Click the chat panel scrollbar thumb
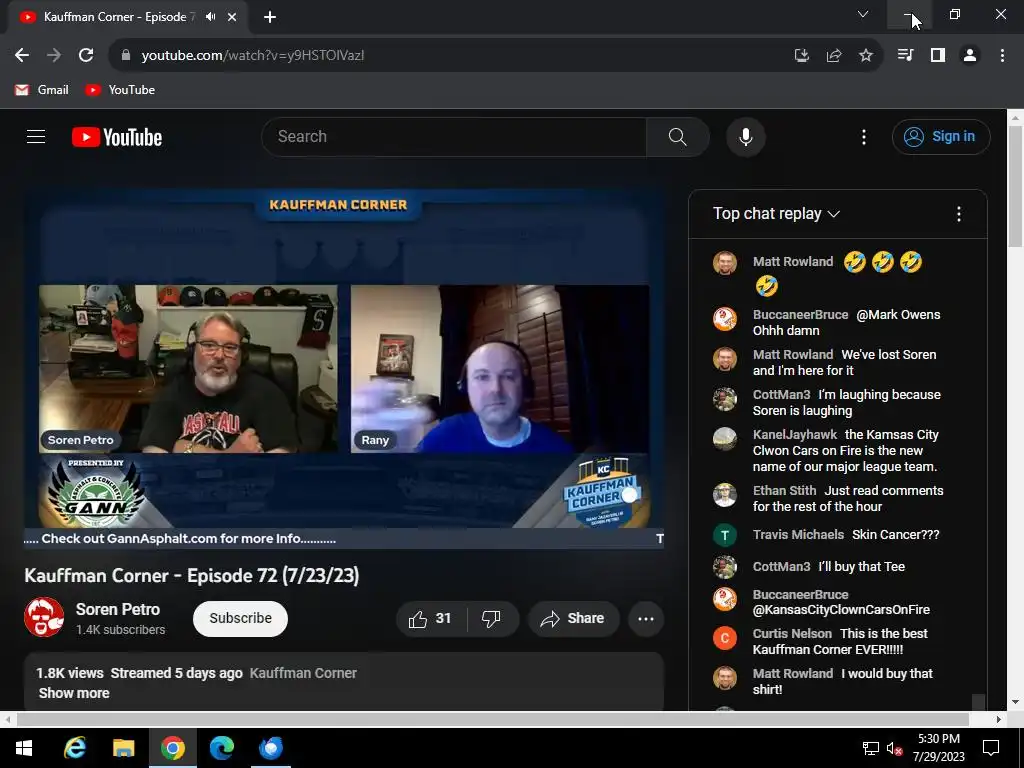 point(978,702)
